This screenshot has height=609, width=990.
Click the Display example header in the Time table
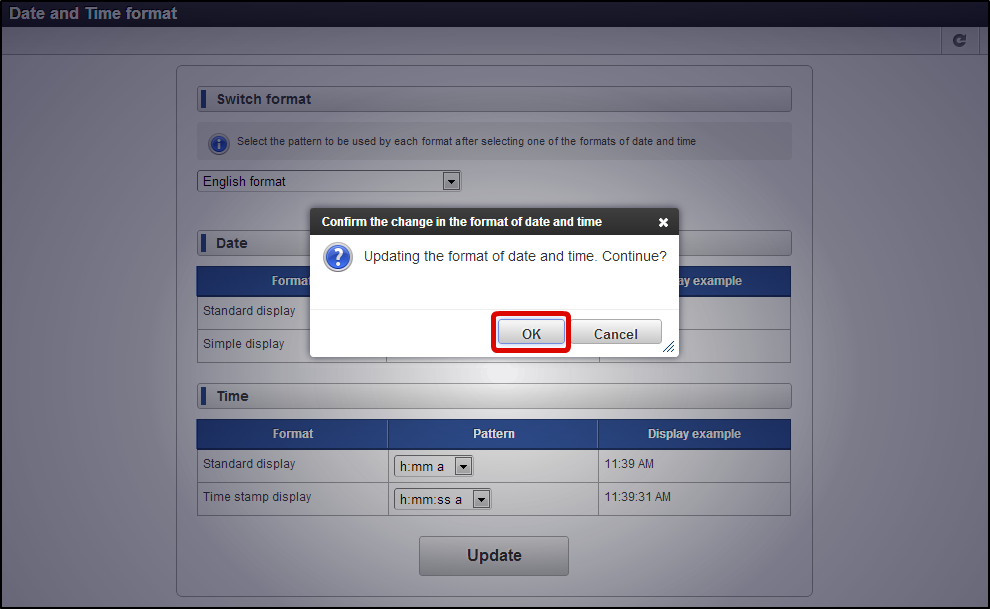(x=694, y=434)
